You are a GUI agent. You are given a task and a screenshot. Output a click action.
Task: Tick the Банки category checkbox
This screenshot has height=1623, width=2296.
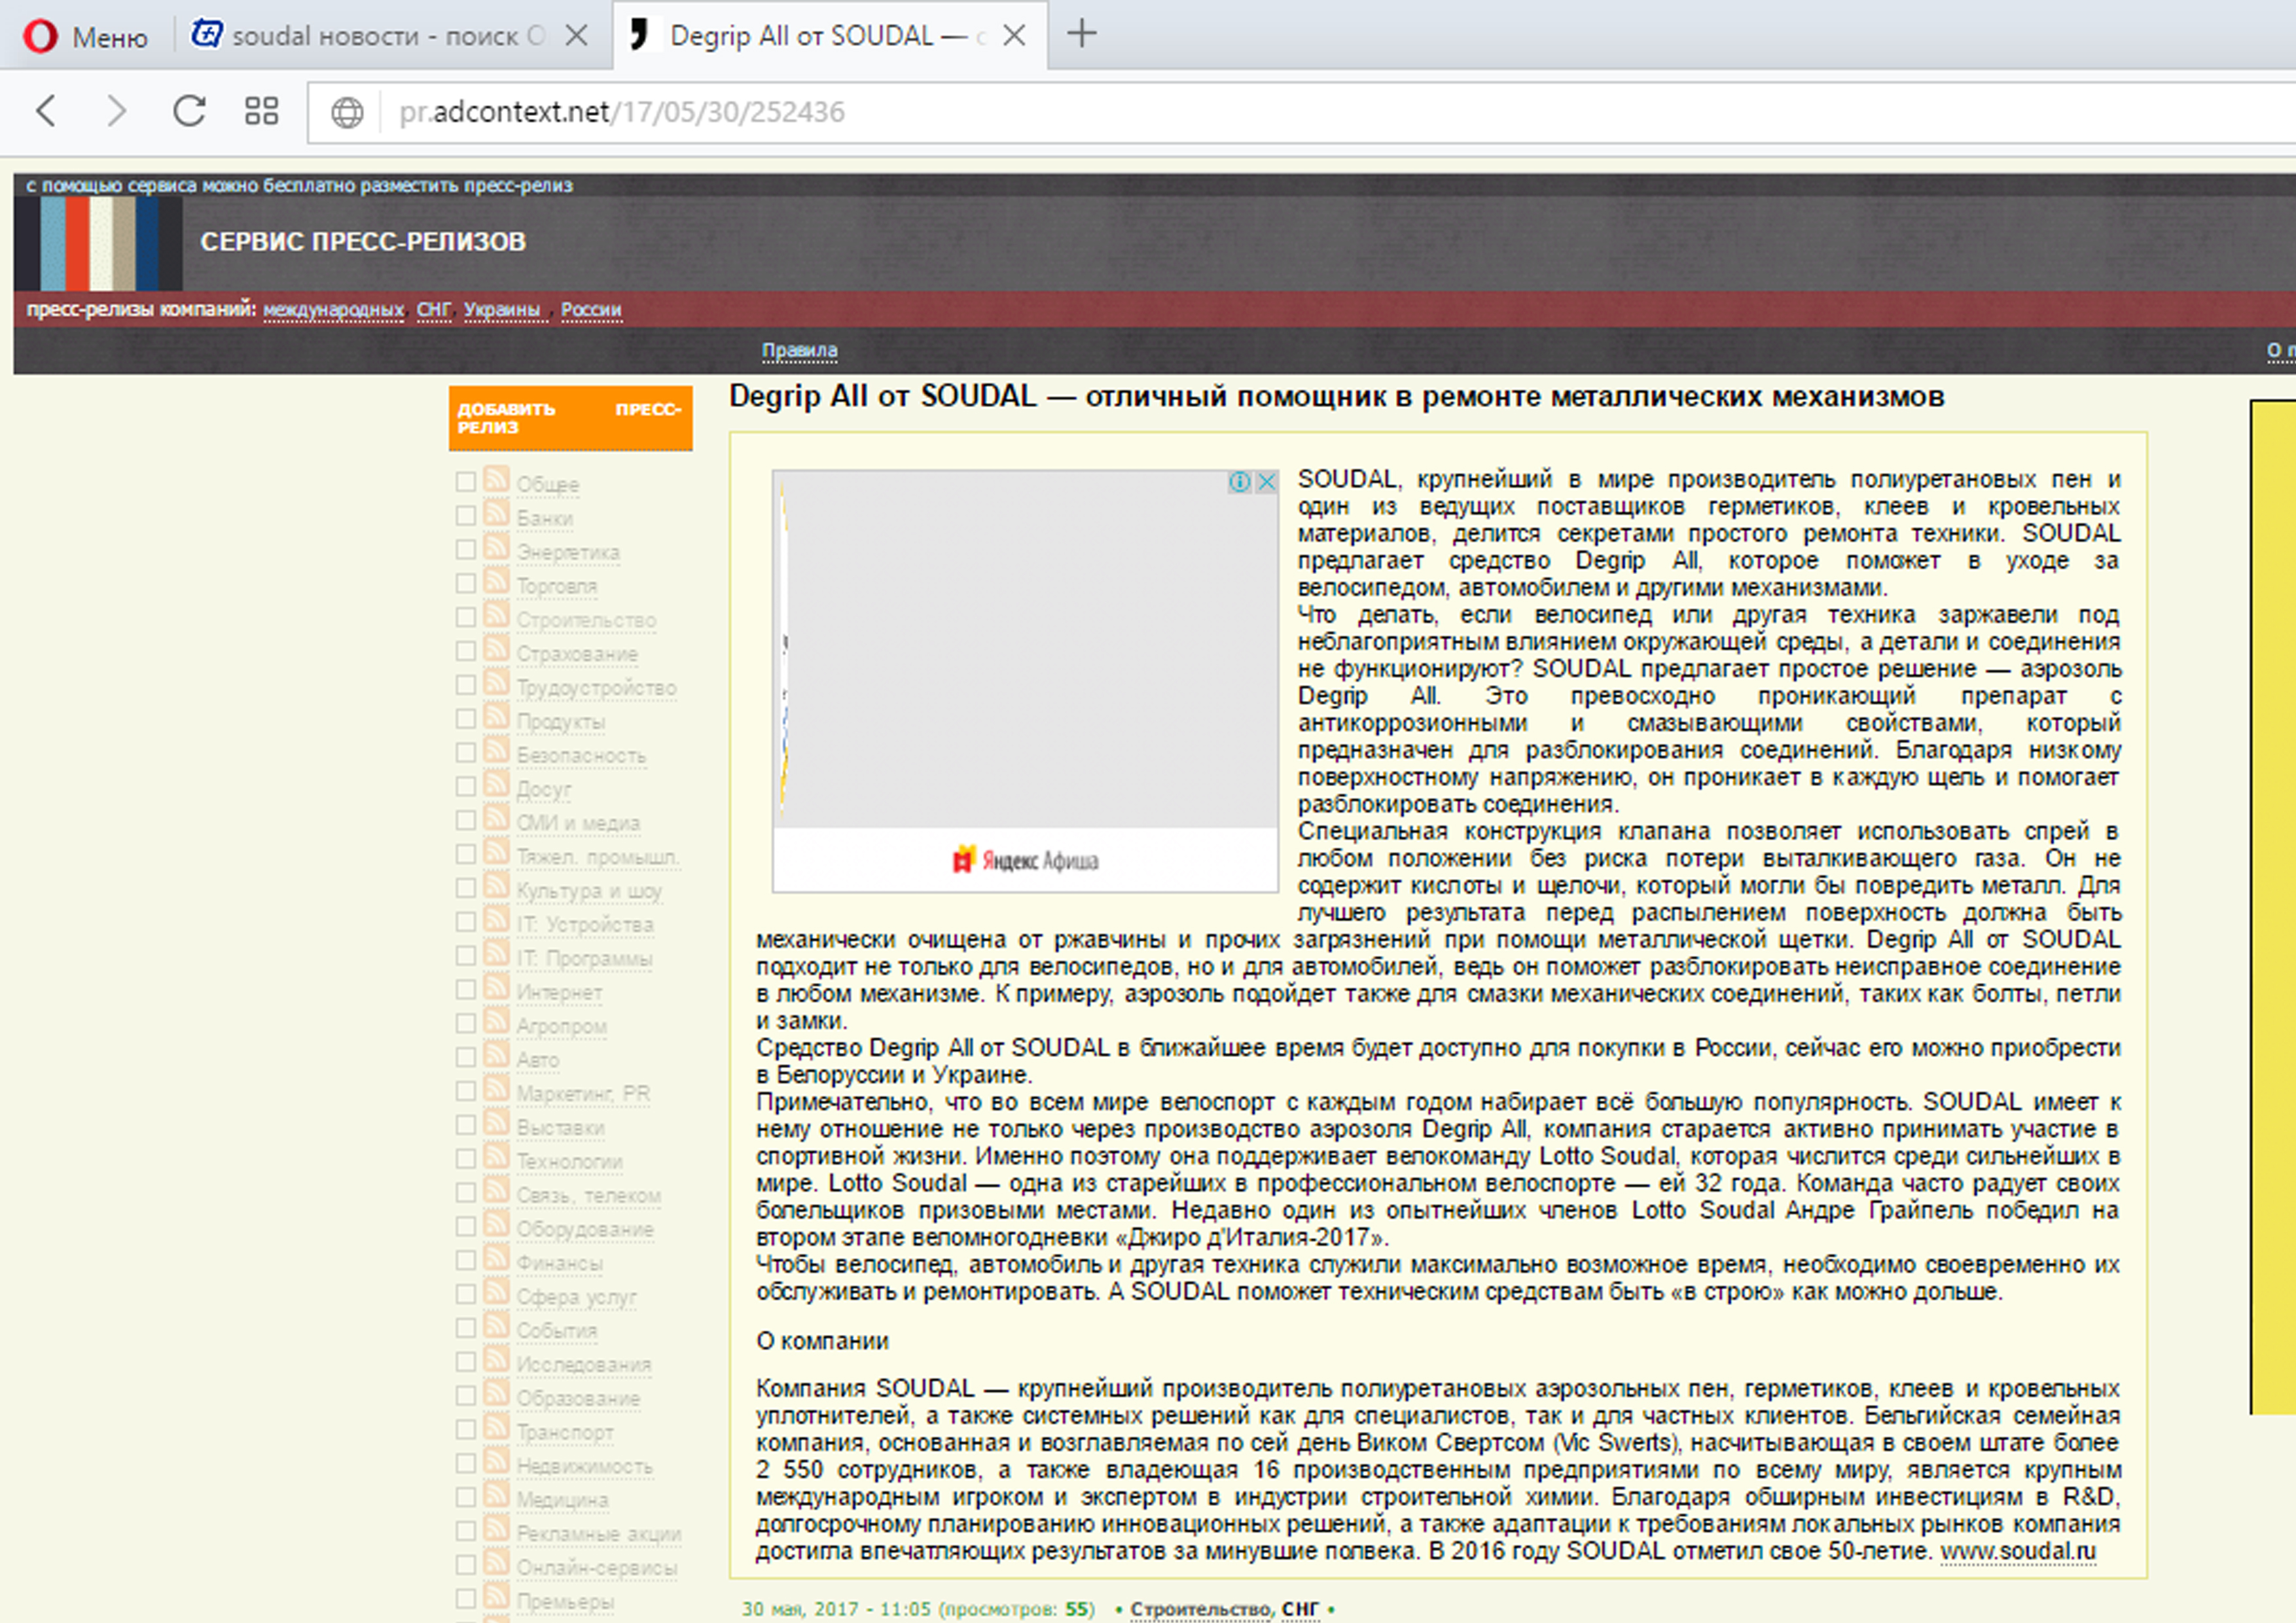tap(465, 516)
